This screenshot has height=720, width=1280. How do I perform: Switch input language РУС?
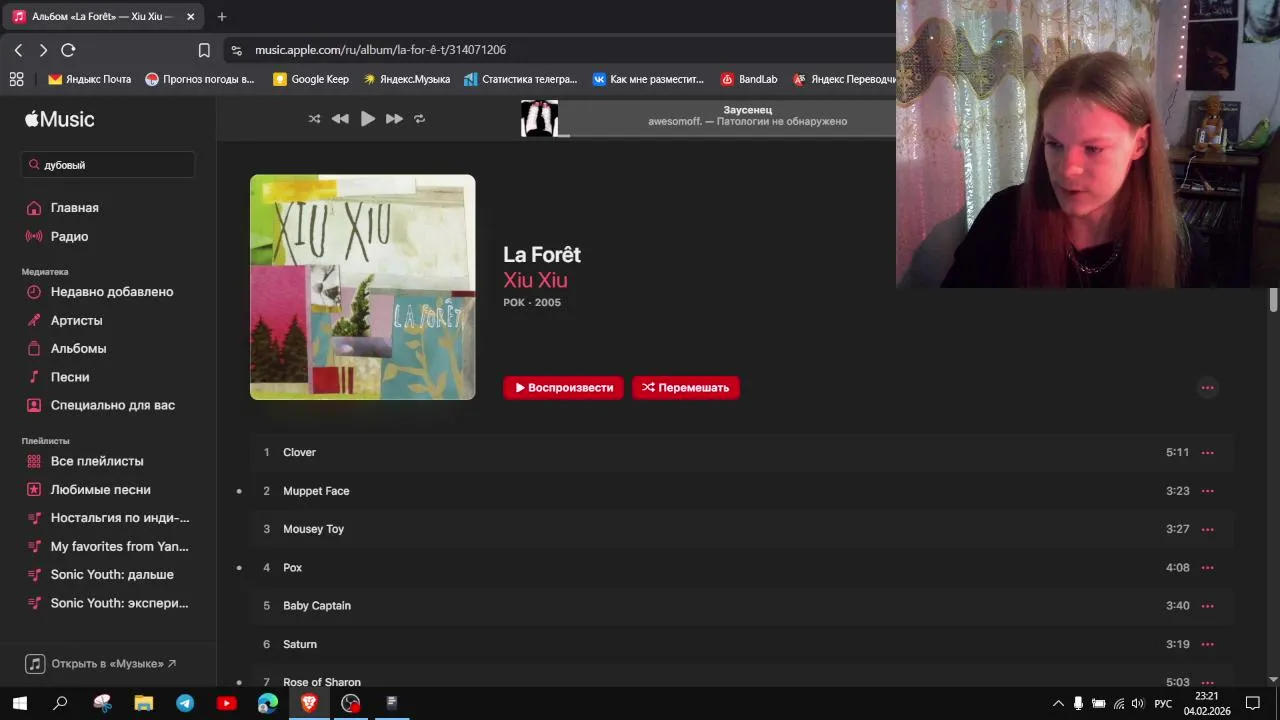tap(1163, 704)
